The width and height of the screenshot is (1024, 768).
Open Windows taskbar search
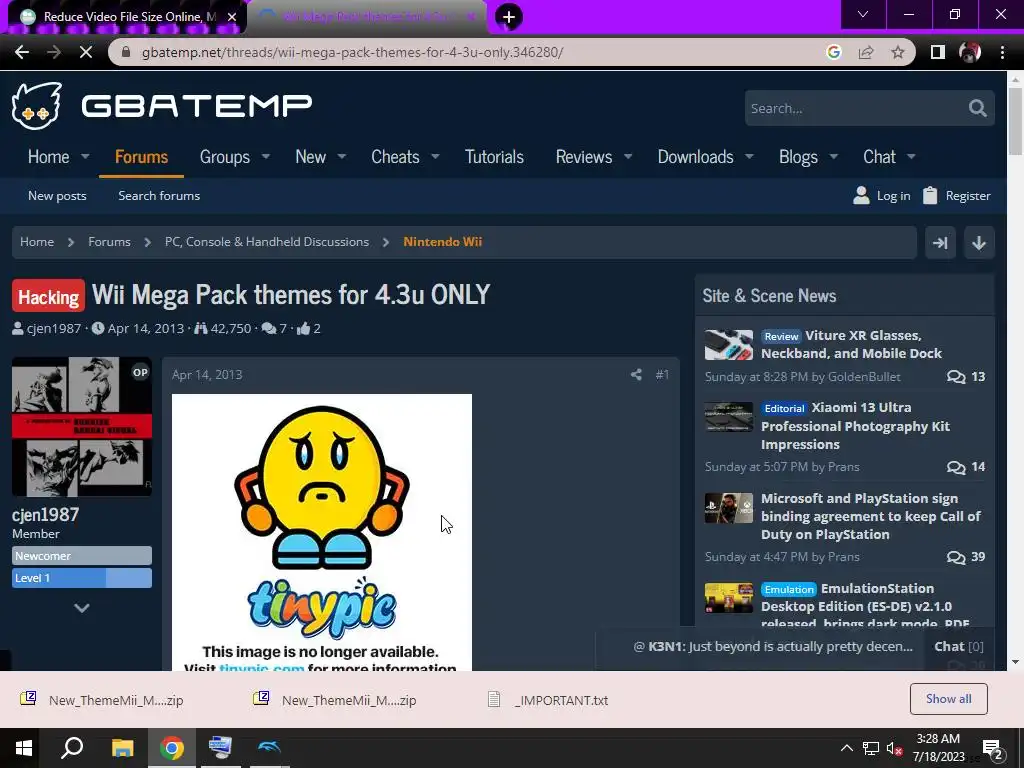coord(72,748)
